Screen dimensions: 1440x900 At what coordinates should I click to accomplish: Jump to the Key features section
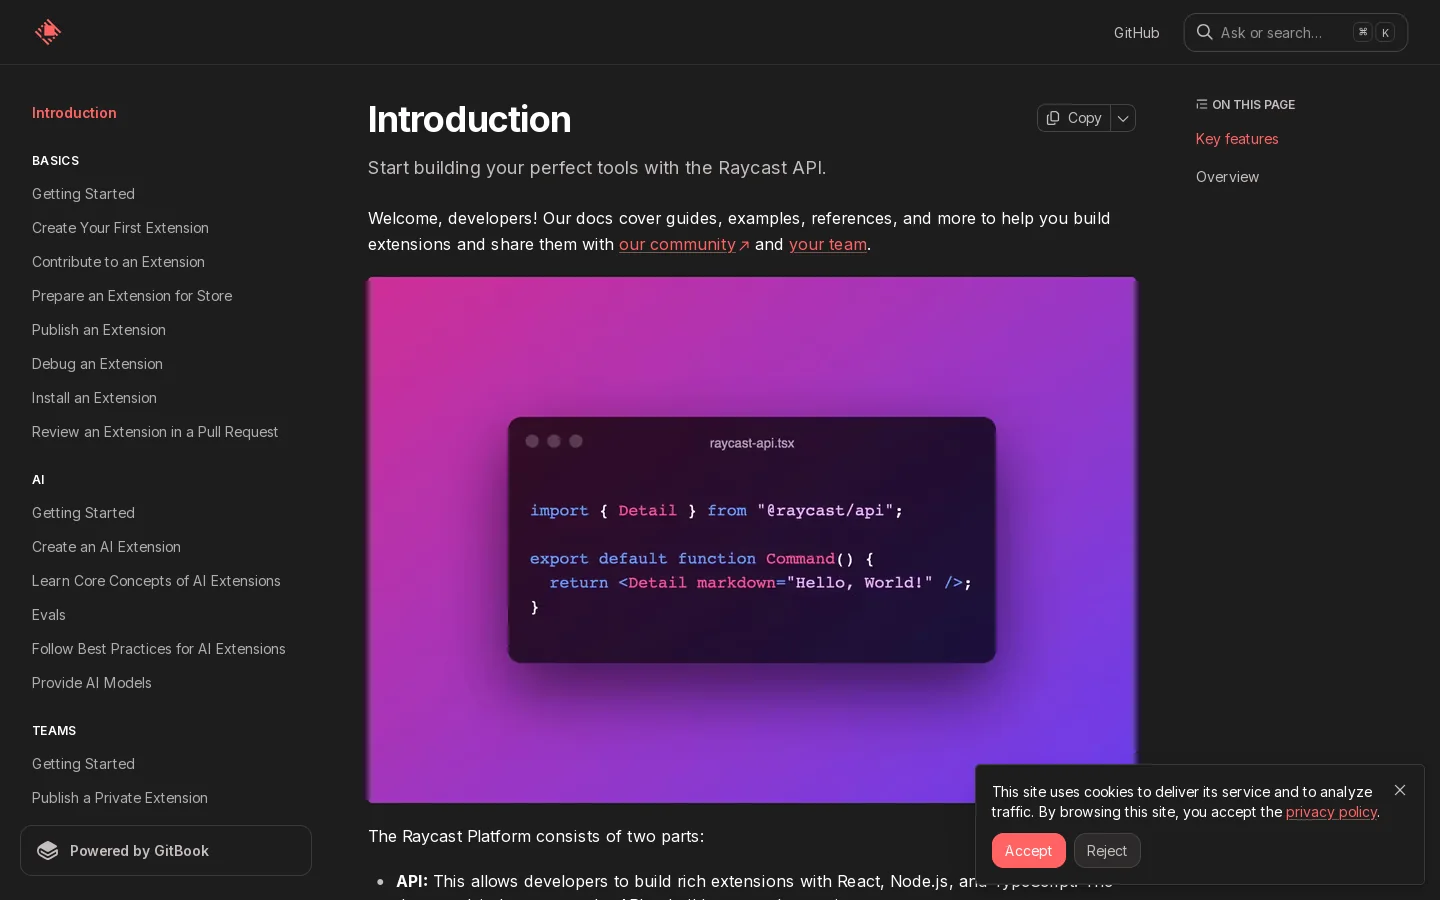pos(1237,139)
